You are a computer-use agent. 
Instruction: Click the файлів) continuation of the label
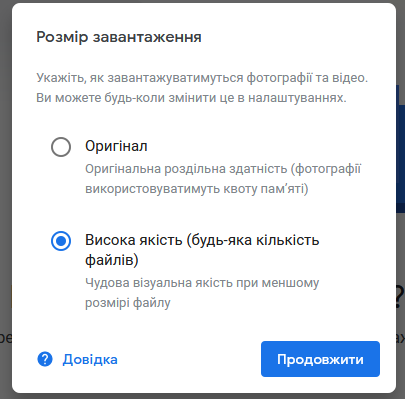pos(112,260)
